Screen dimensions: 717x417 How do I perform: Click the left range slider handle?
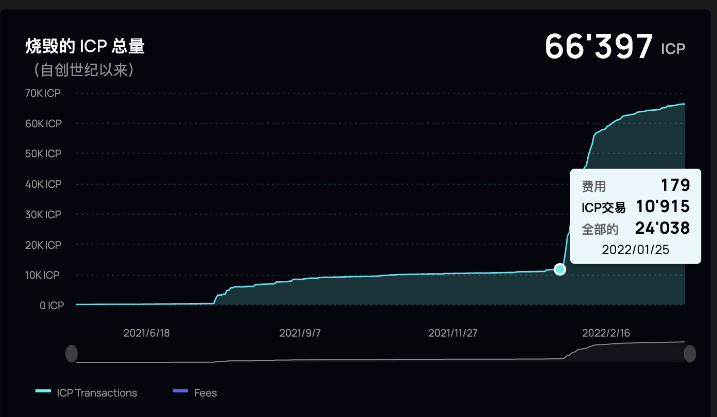[72, 353]
